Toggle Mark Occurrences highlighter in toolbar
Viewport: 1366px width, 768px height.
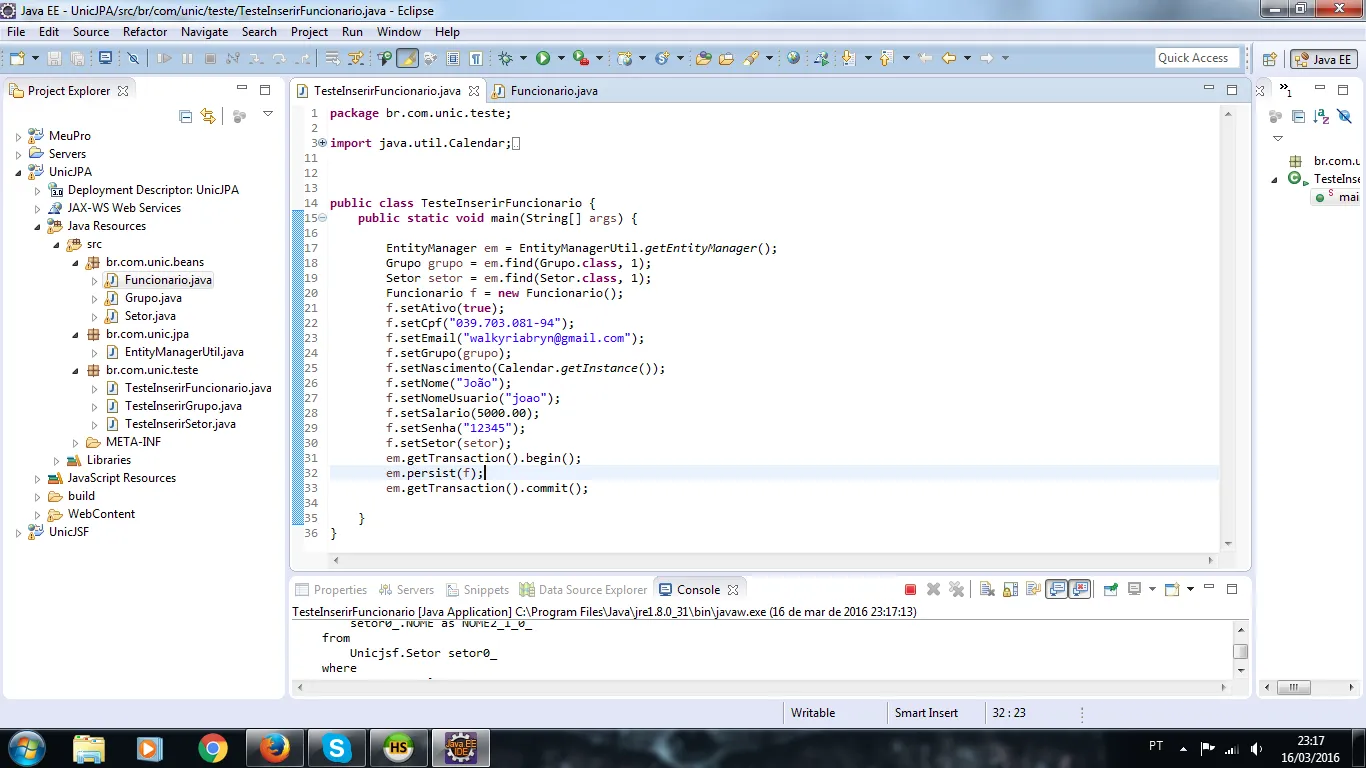coord(407,58)
